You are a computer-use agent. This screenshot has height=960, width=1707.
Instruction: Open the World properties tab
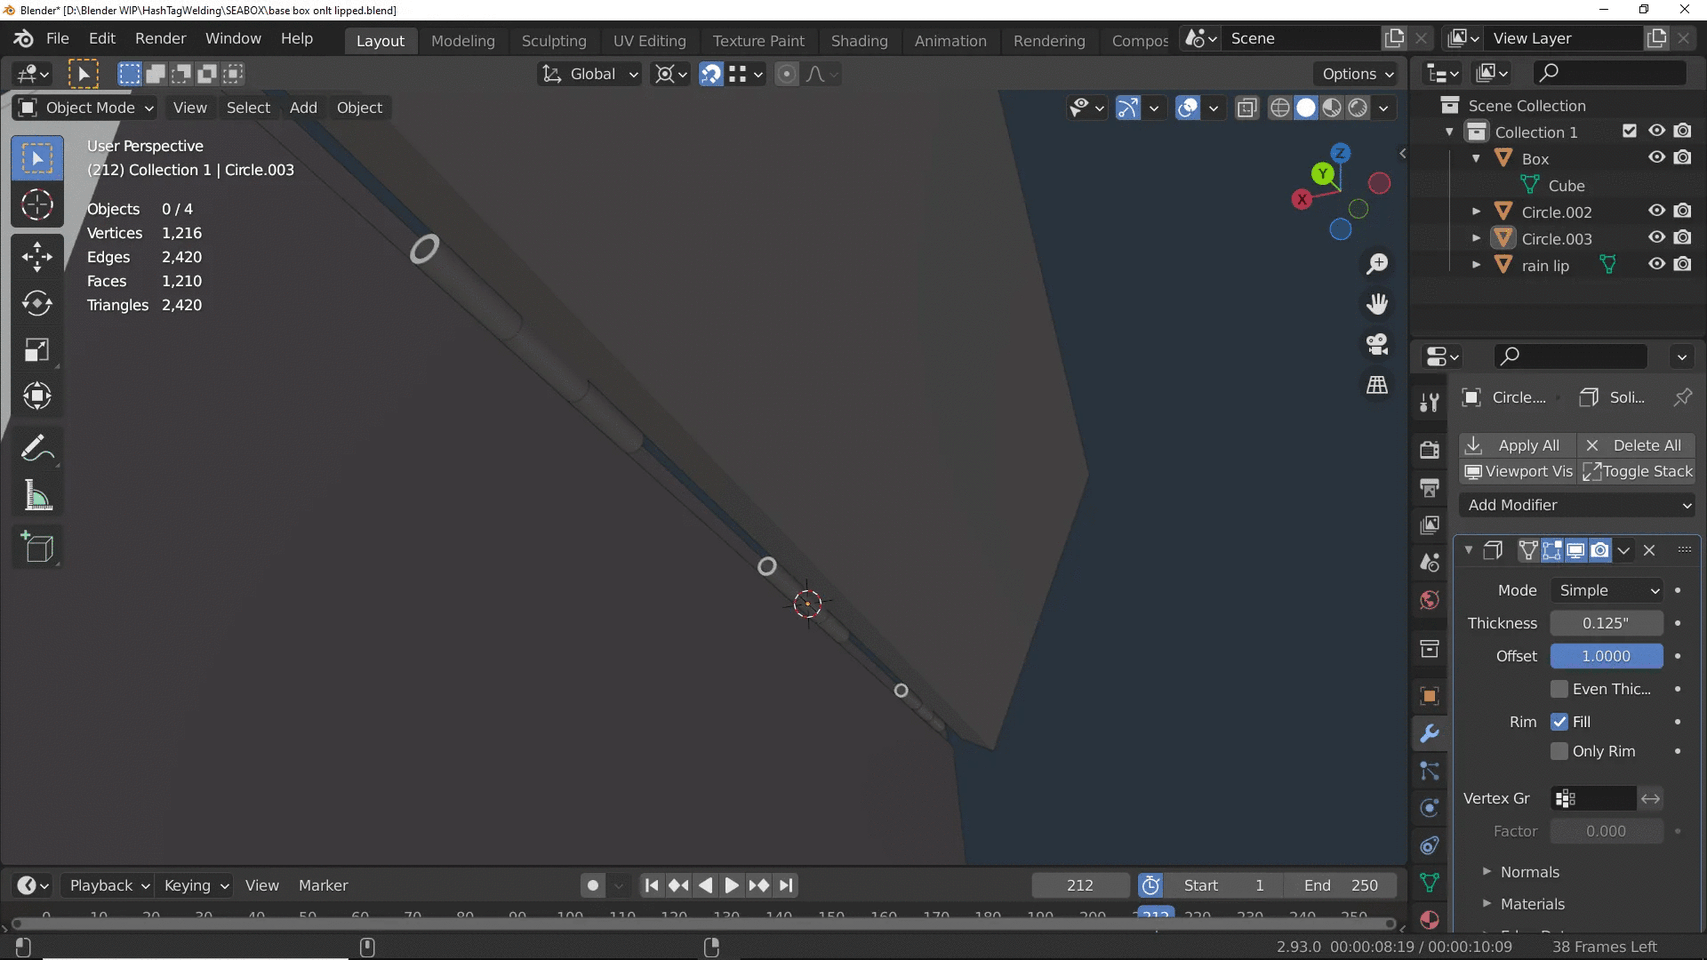[1430, 600]
